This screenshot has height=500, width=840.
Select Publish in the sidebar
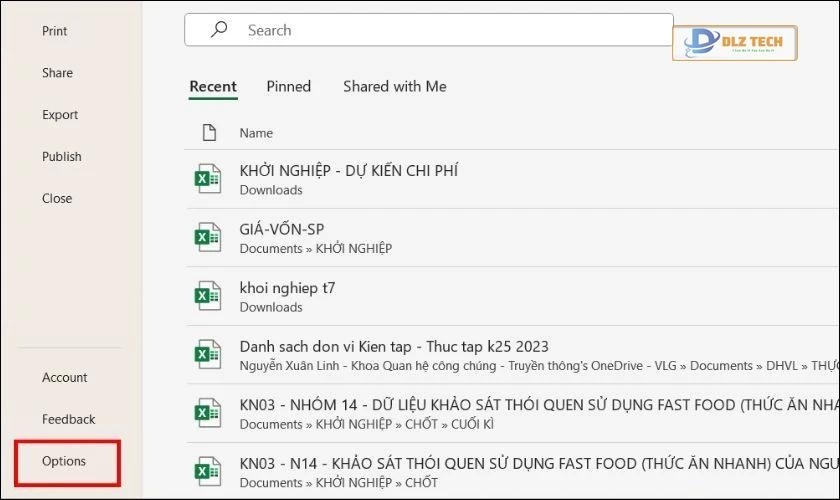pyautogui.click(x=62, y=157)
